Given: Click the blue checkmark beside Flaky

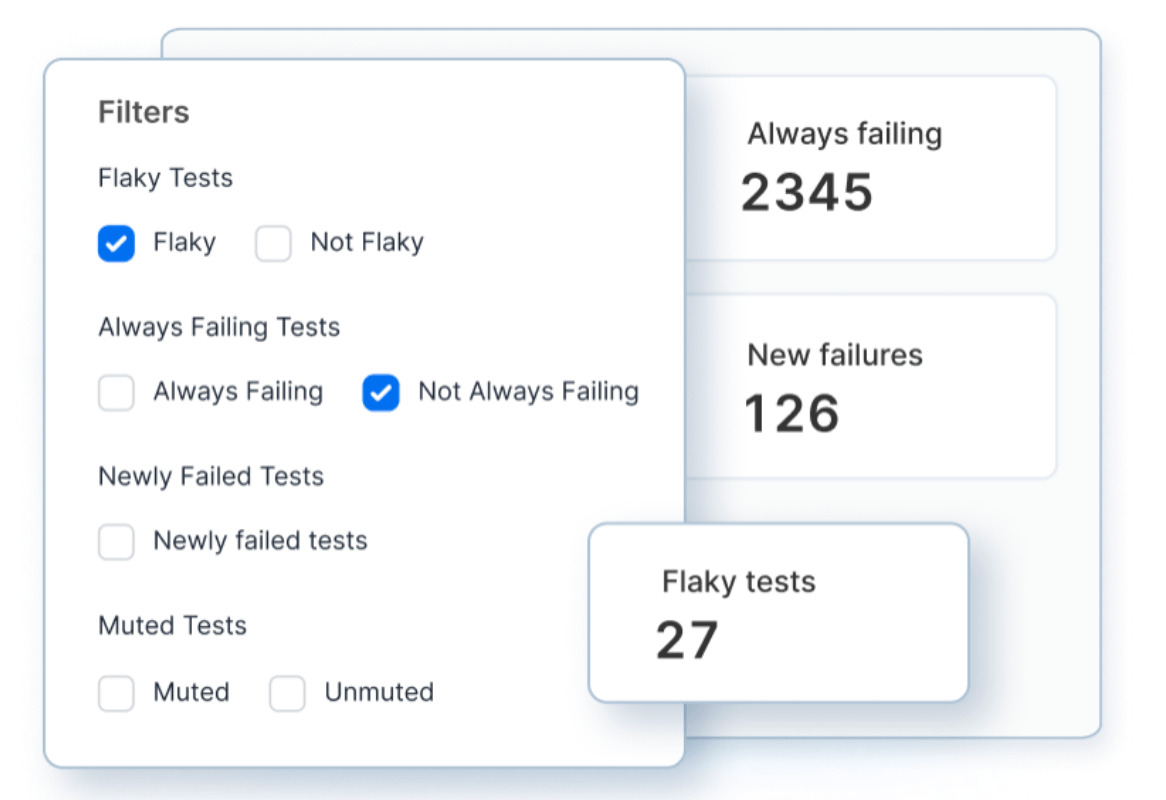Looking at the screenshot, I should [115, 242].
